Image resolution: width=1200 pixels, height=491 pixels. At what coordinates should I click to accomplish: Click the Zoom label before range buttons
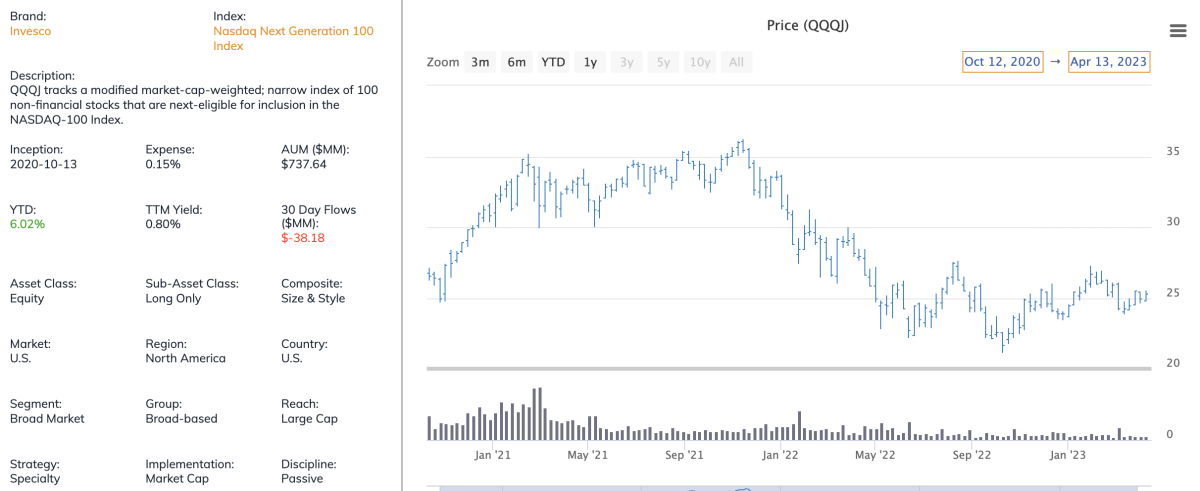click(442, 62)
